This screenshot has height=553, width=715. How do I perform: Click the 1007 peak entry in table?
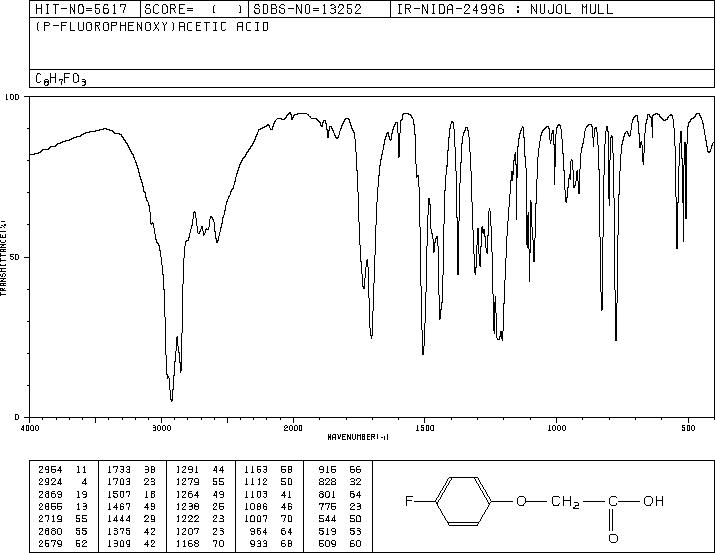269,519
